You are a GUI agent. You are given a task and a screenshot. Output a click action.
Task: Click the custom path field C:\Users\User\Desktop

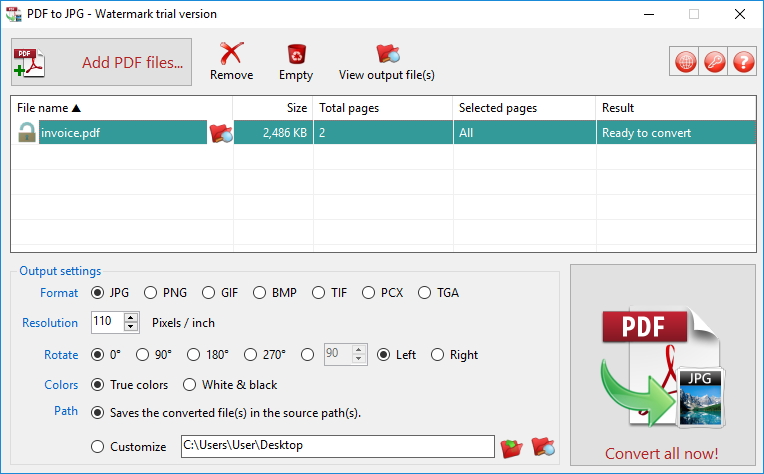338,446
